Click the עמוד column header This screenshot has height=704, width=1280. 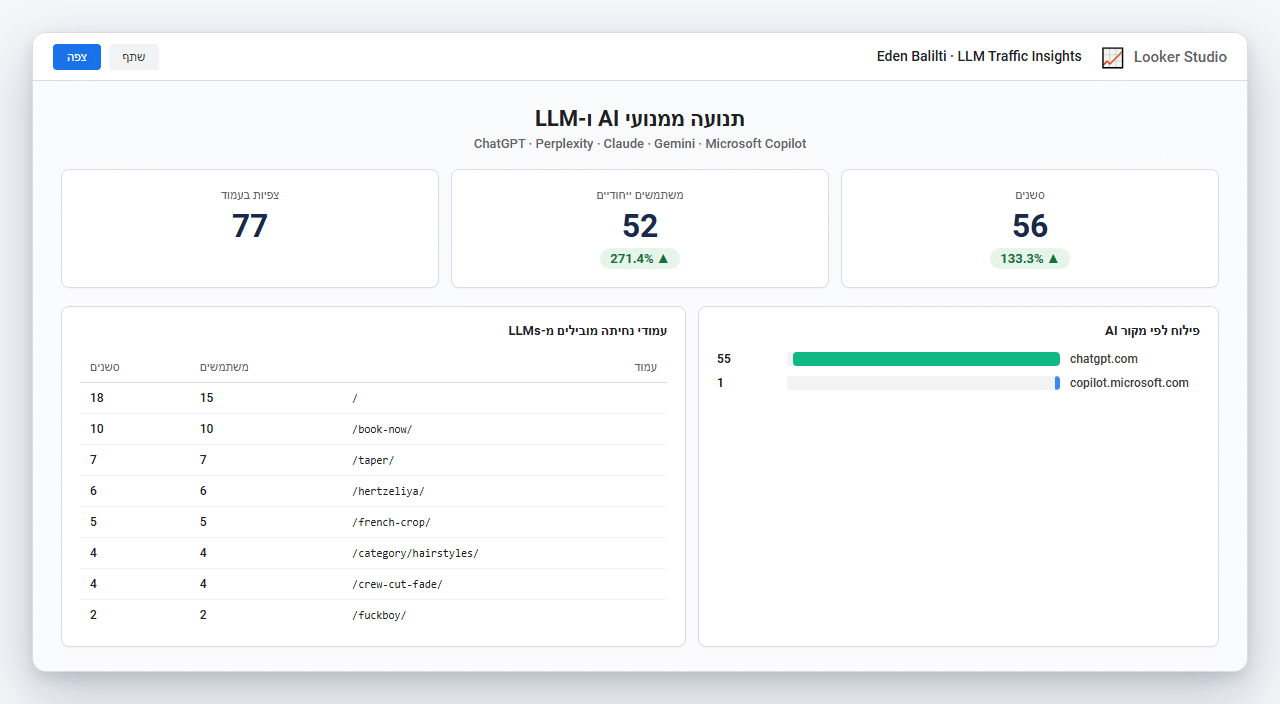coord(646,367)
